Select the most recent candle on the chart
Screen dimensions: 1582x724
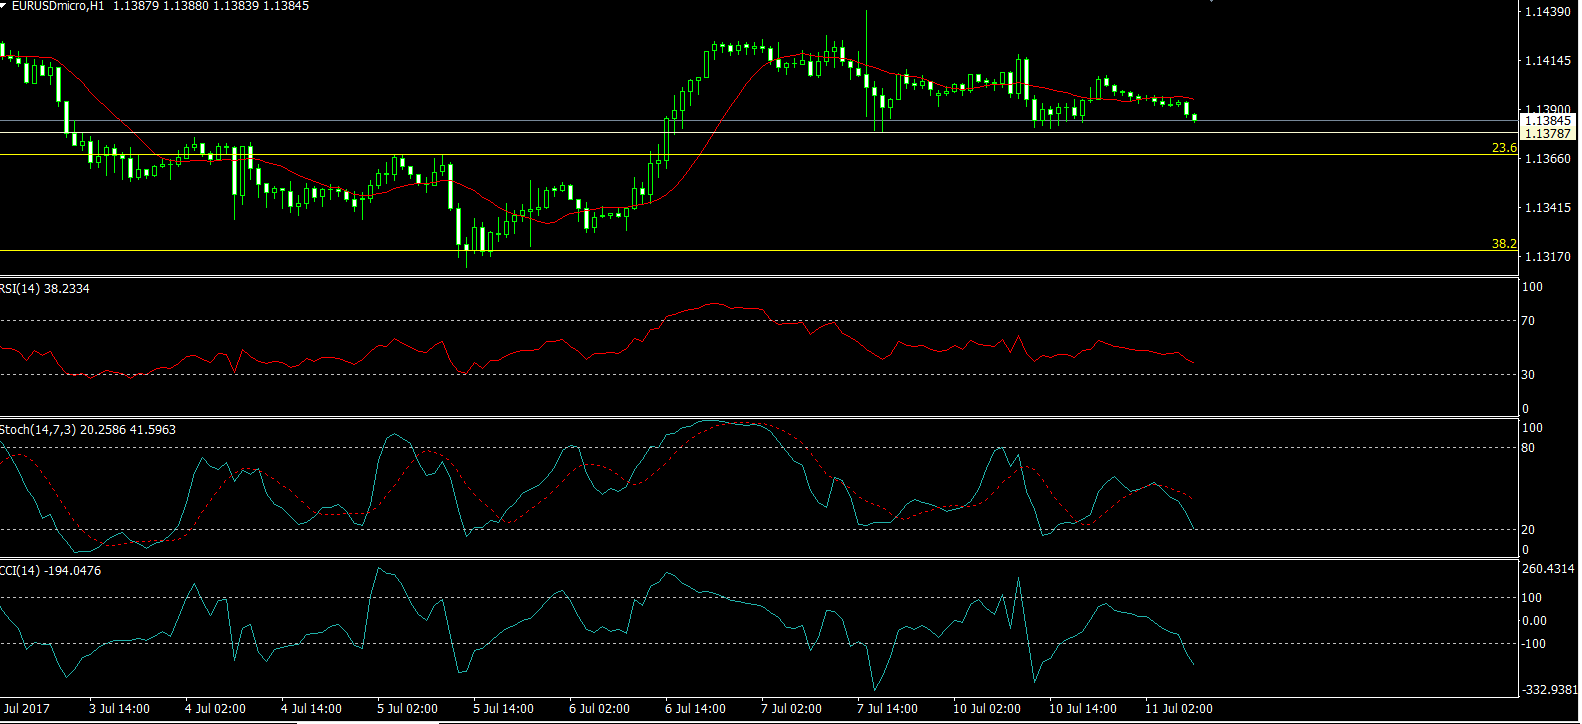pos(1195,118)
